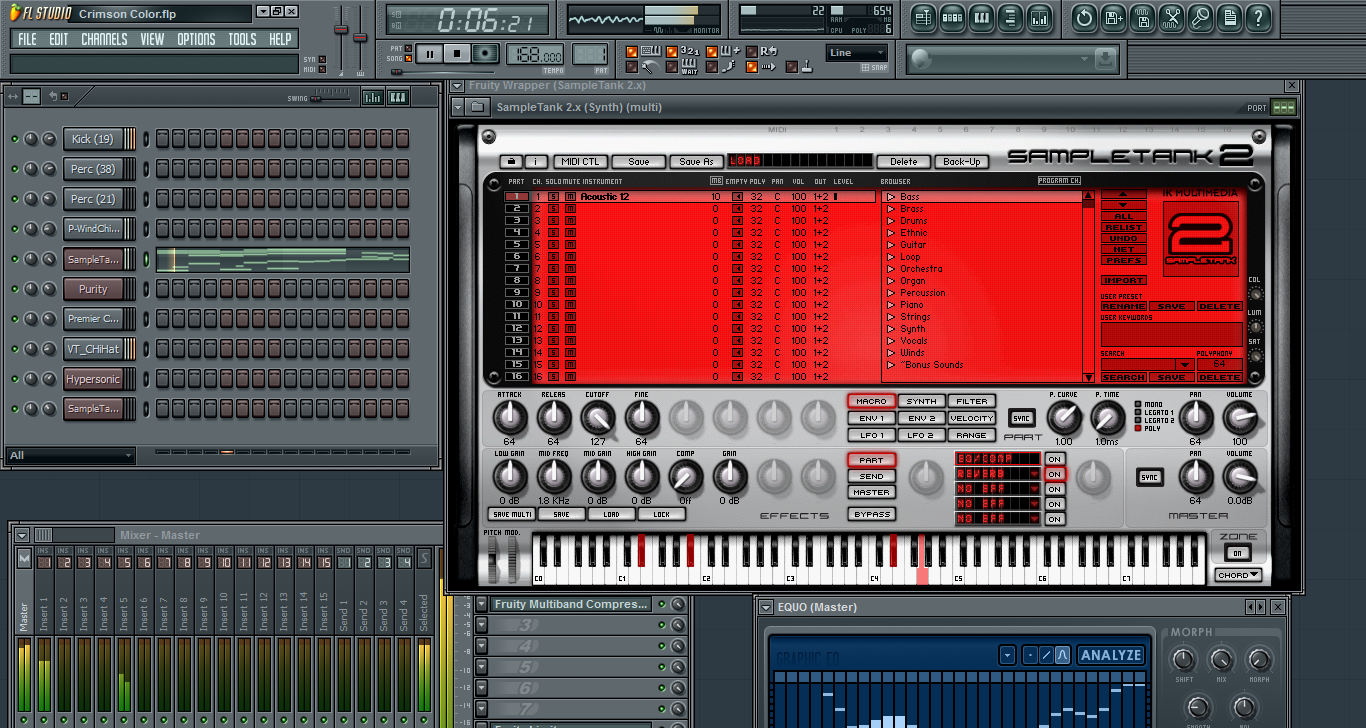Viewport: 1366px width, 728px height.
Task: Toggle ON for the REVERB effect slot
Action: click(x=1054, y=474)
